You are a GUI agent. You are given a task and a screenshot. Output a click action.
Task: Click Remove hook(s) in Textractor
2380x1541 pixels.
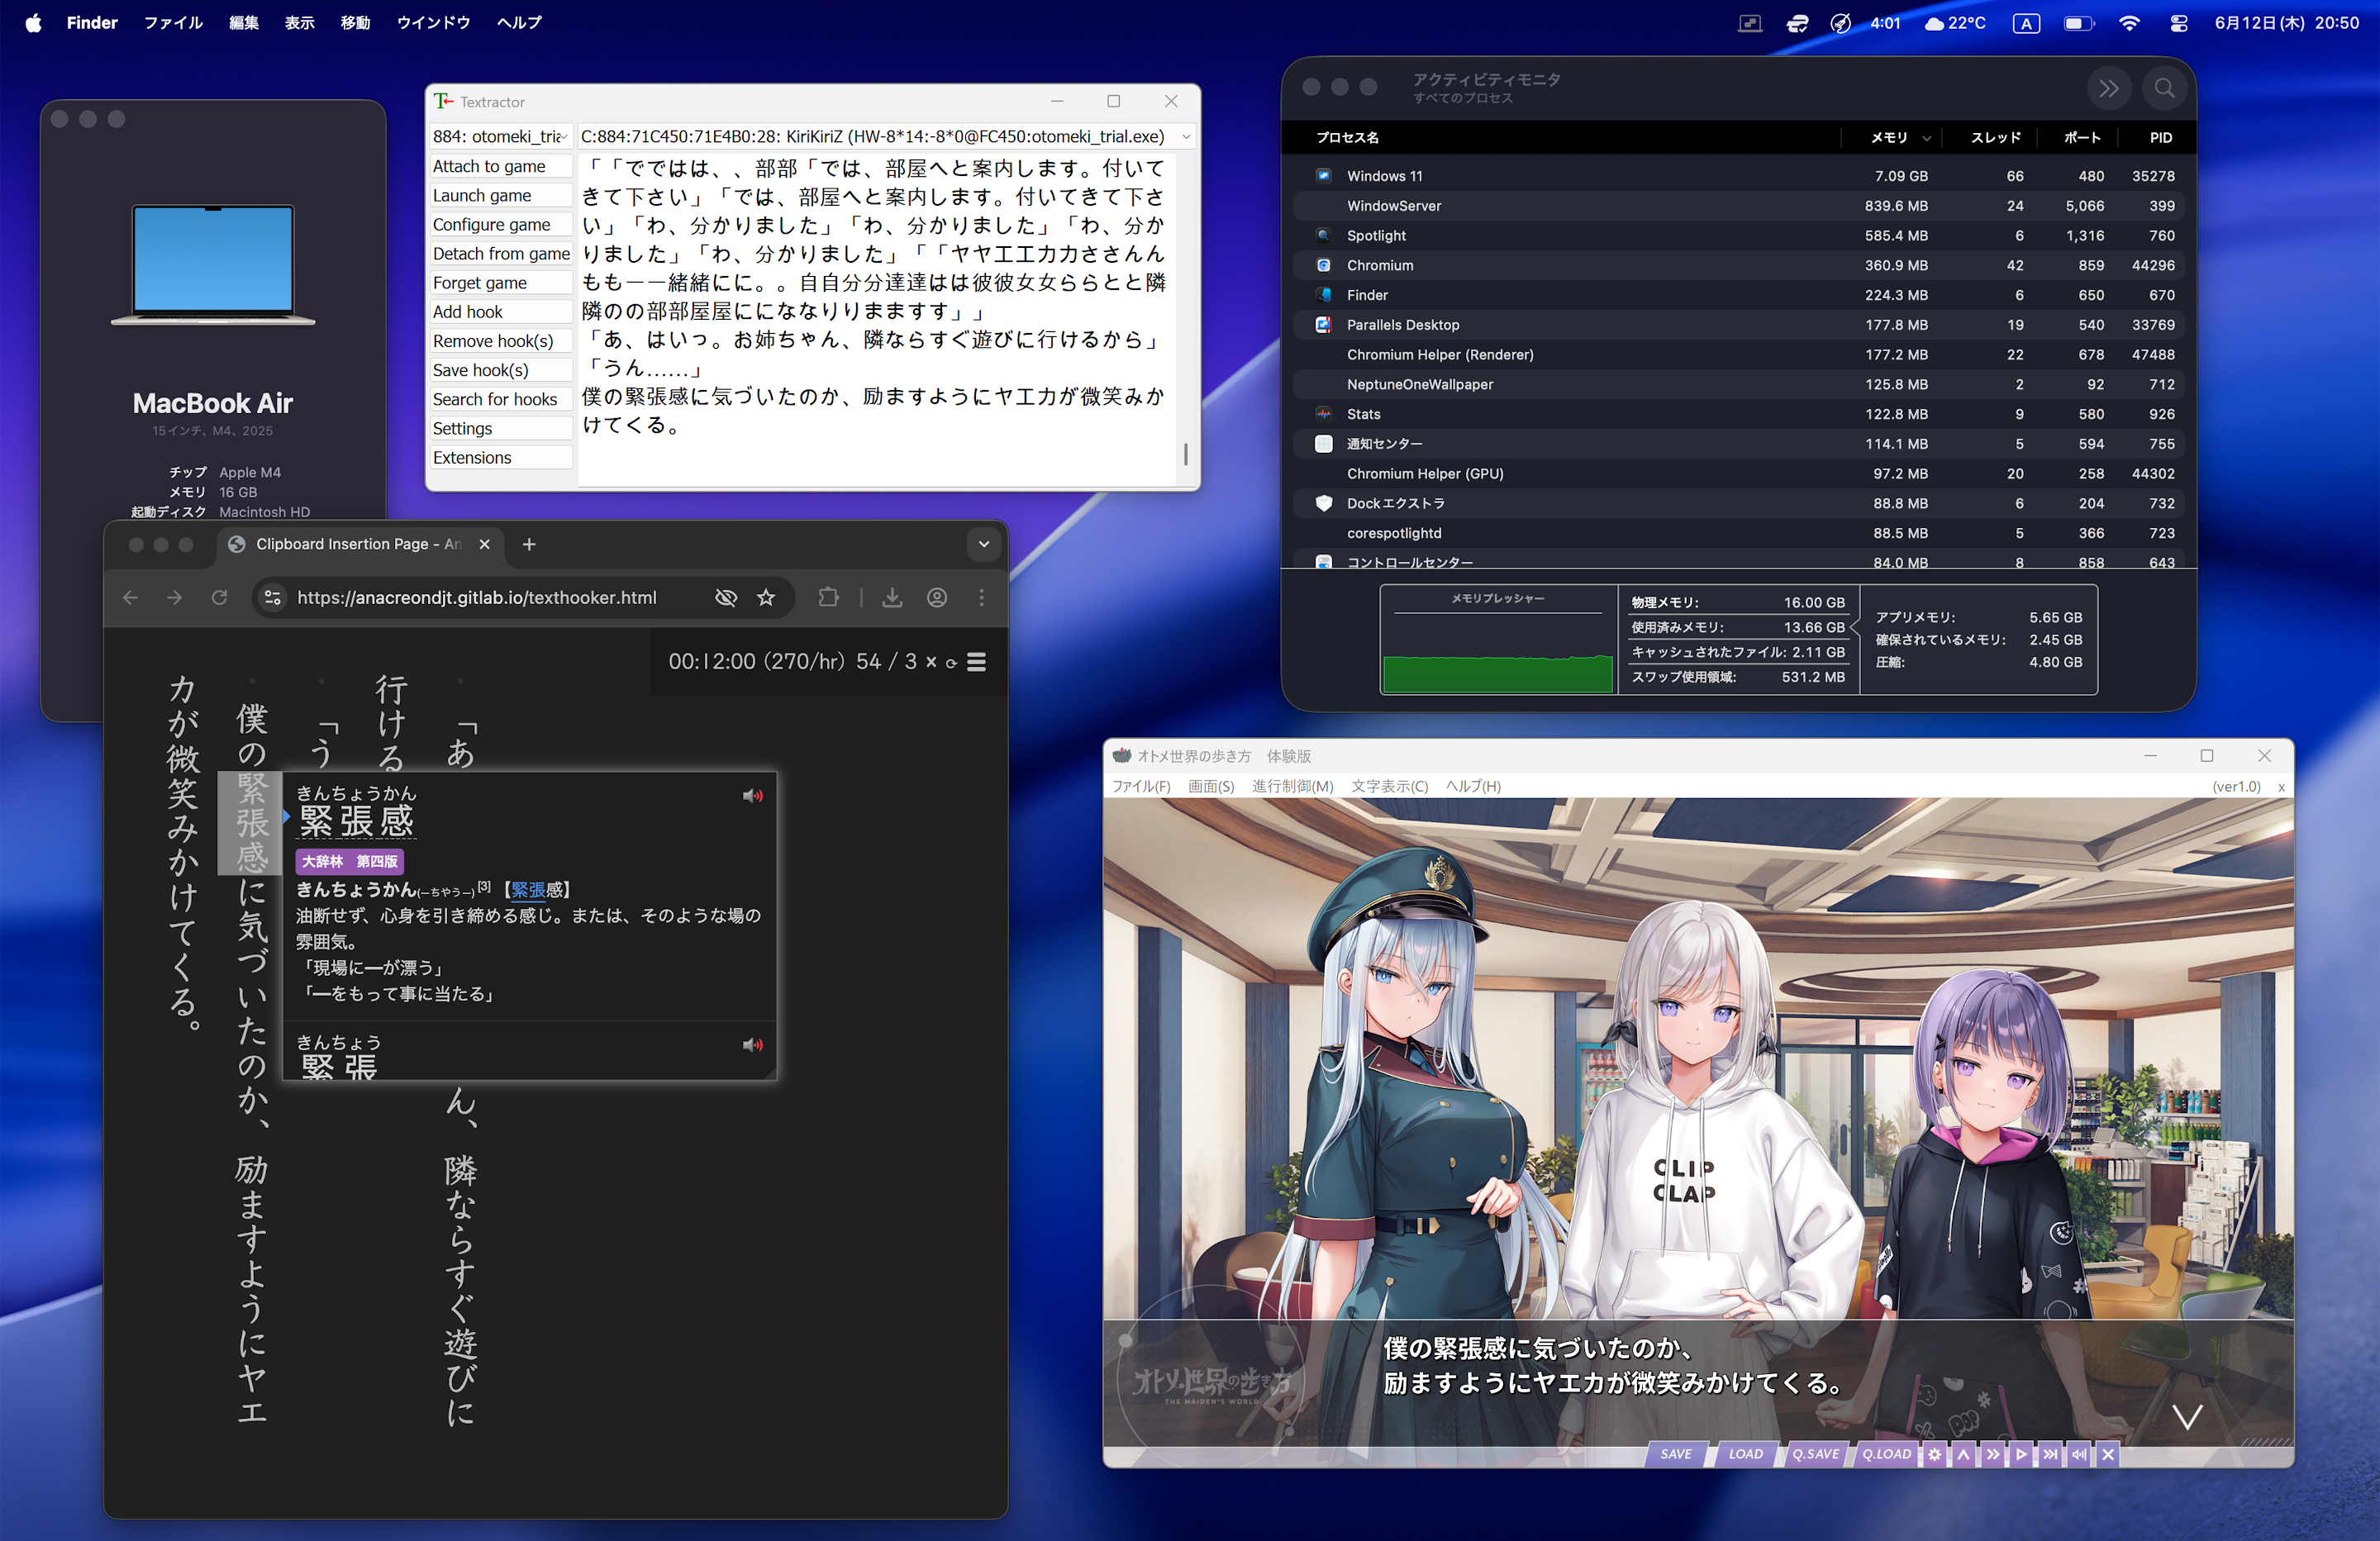[x=501, y=341]
